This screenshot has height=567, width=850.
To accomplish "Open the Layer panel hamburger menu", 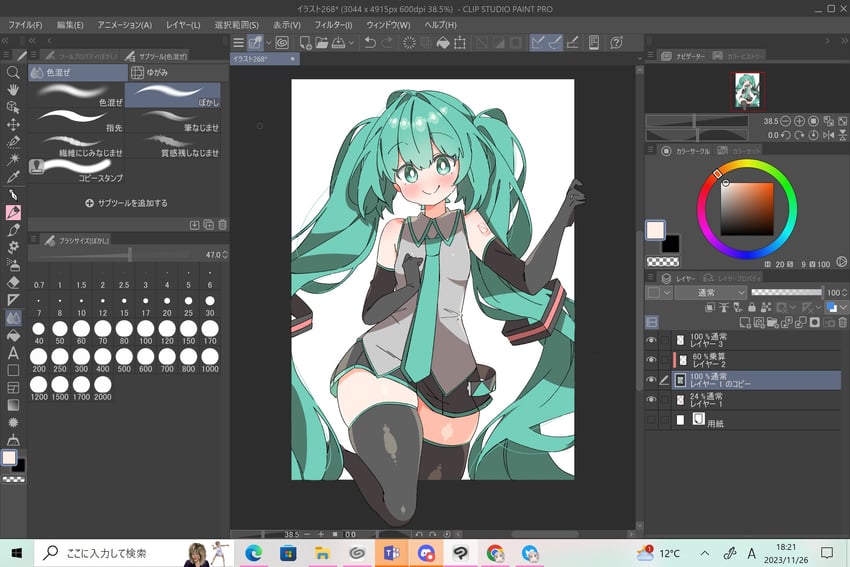I will coord(651,278).
